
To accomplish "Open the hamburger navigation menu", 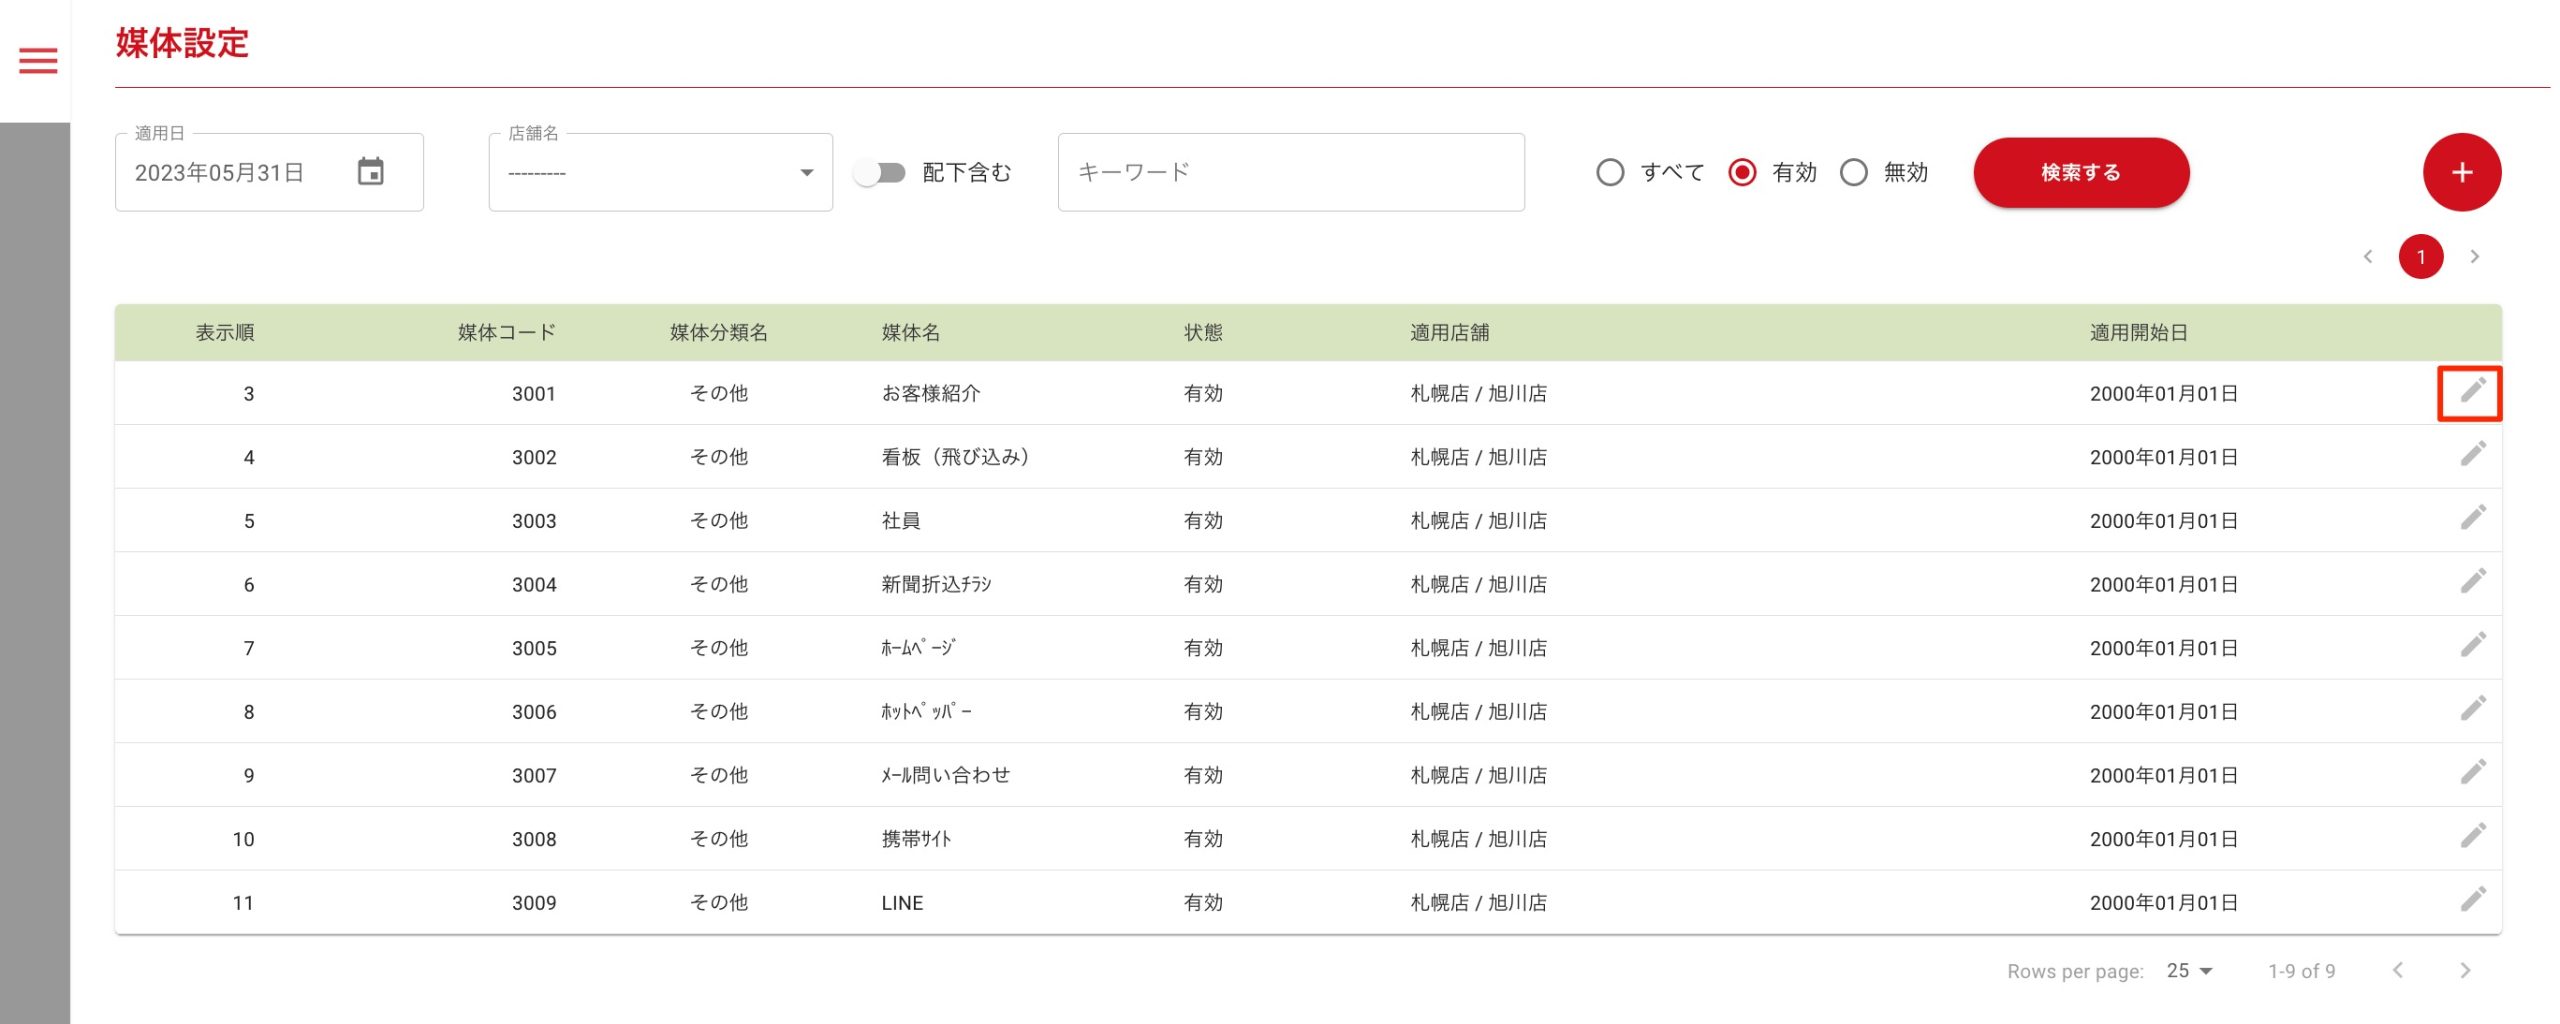I will (38, 61).
